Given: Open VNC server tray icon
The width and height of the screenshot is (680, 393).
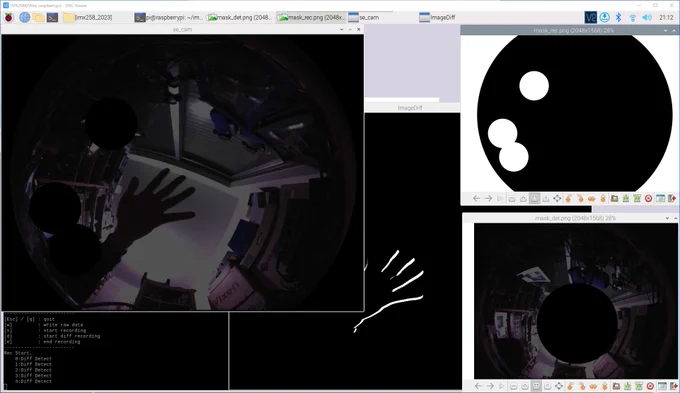Looking at the screenshot, I should (591, 17).
